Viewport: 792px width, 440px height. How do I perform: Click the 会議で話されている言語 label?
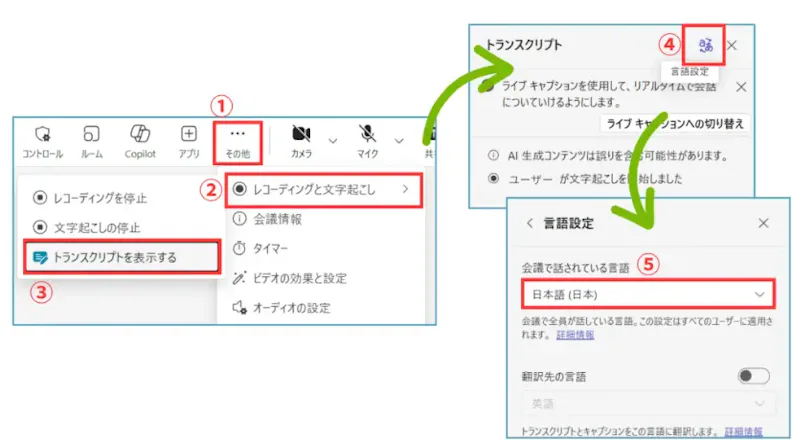tap(575, 268)
